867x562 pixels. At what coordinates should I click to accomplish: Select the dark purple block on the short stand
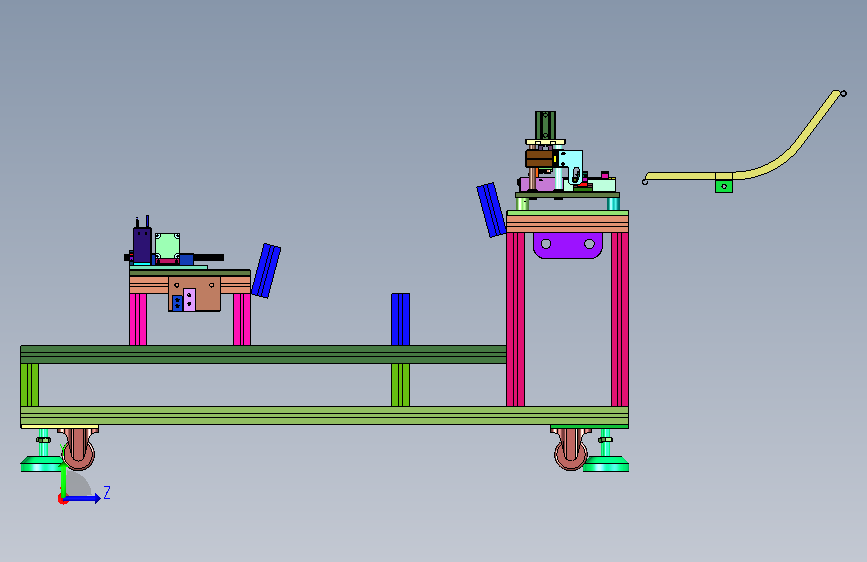[x=142, y=244]
